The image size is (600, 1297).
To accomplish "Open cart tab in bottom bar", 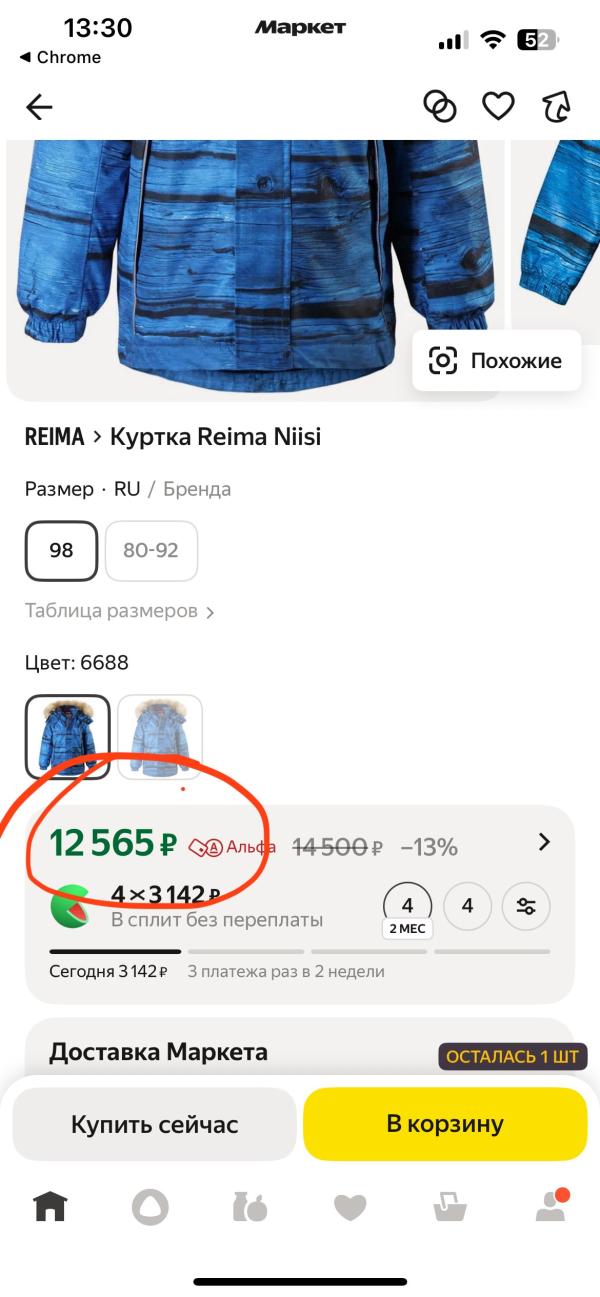I will pos(450,1207).
